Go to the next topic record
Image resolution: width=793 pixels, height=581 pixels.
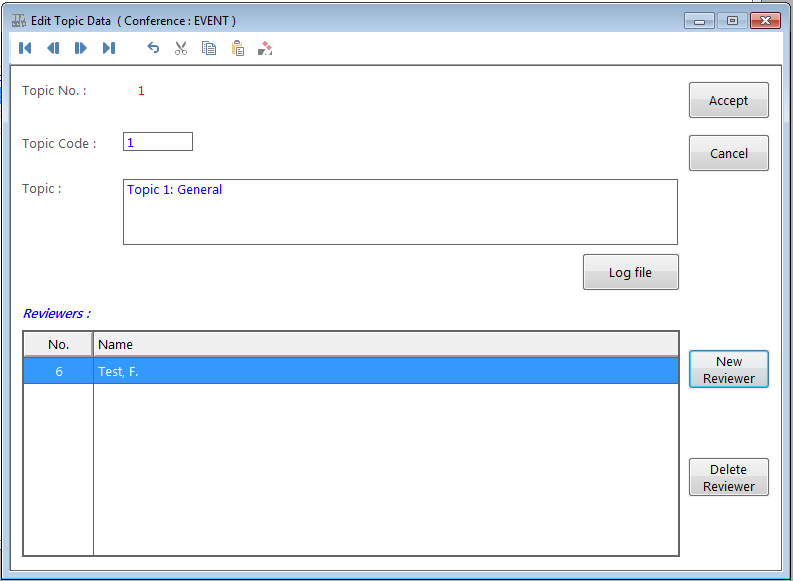(81, 48)
